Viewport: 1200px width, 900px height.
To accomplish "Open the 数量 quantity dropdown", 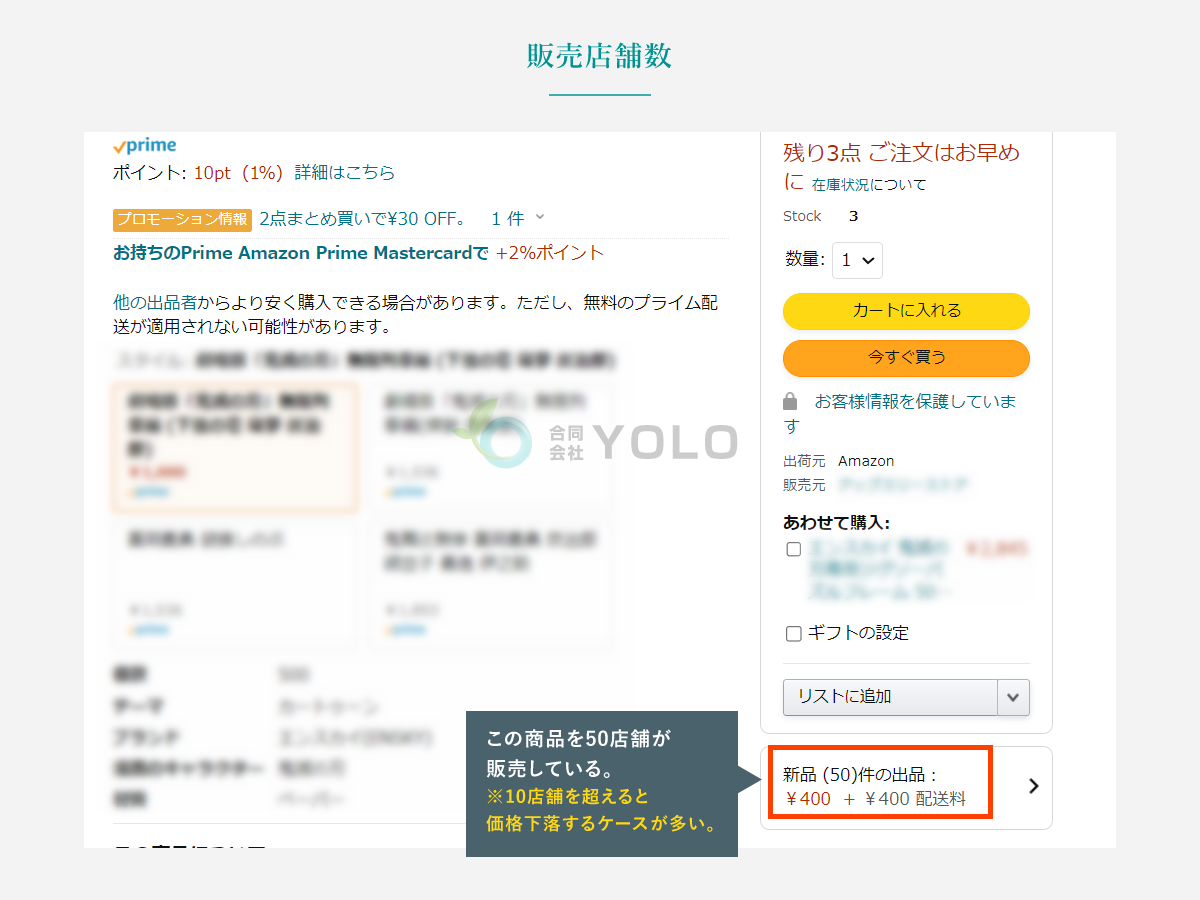I will coord(858,260).
